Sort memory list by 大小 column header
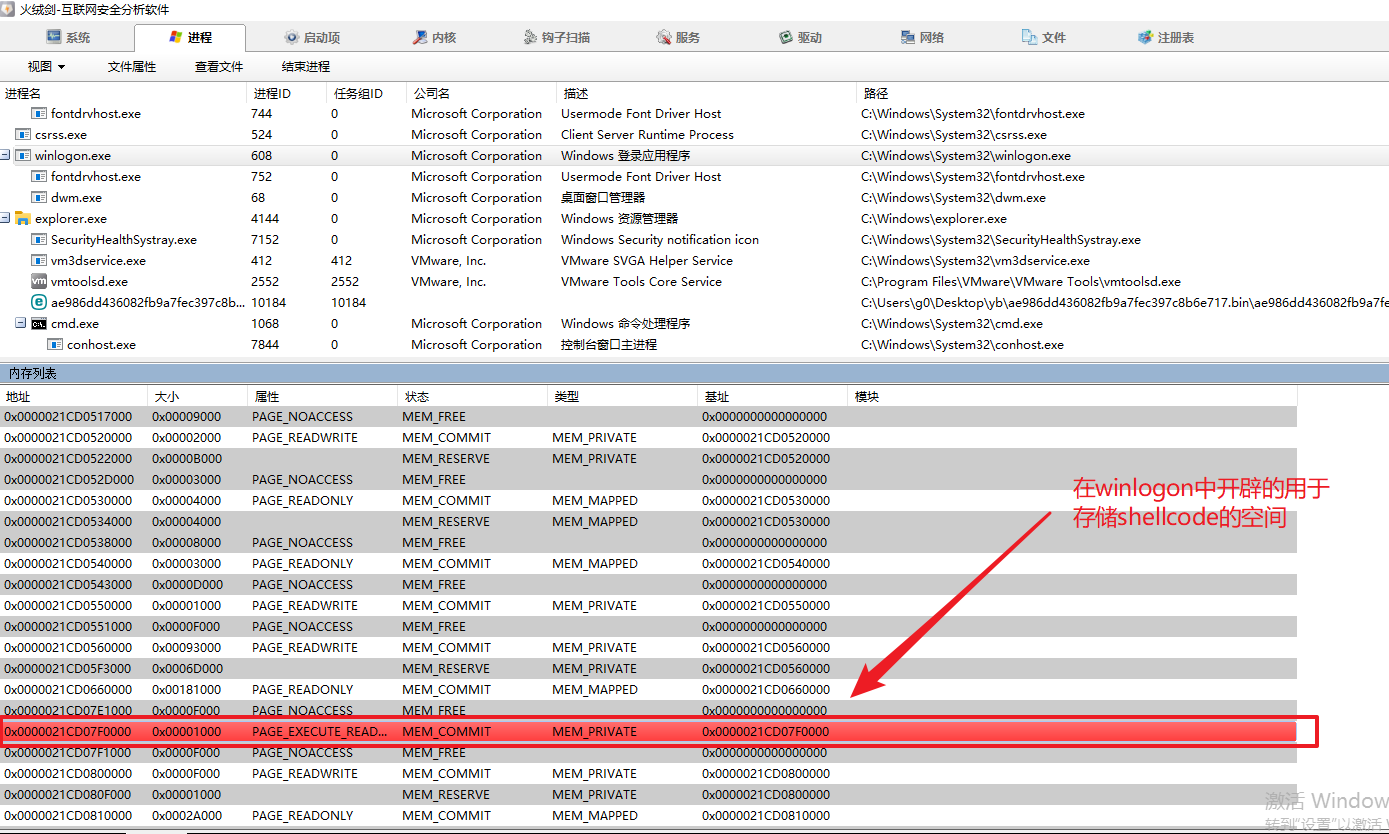The width and height of the screenshot is (1389, 834). coord(165,397)
